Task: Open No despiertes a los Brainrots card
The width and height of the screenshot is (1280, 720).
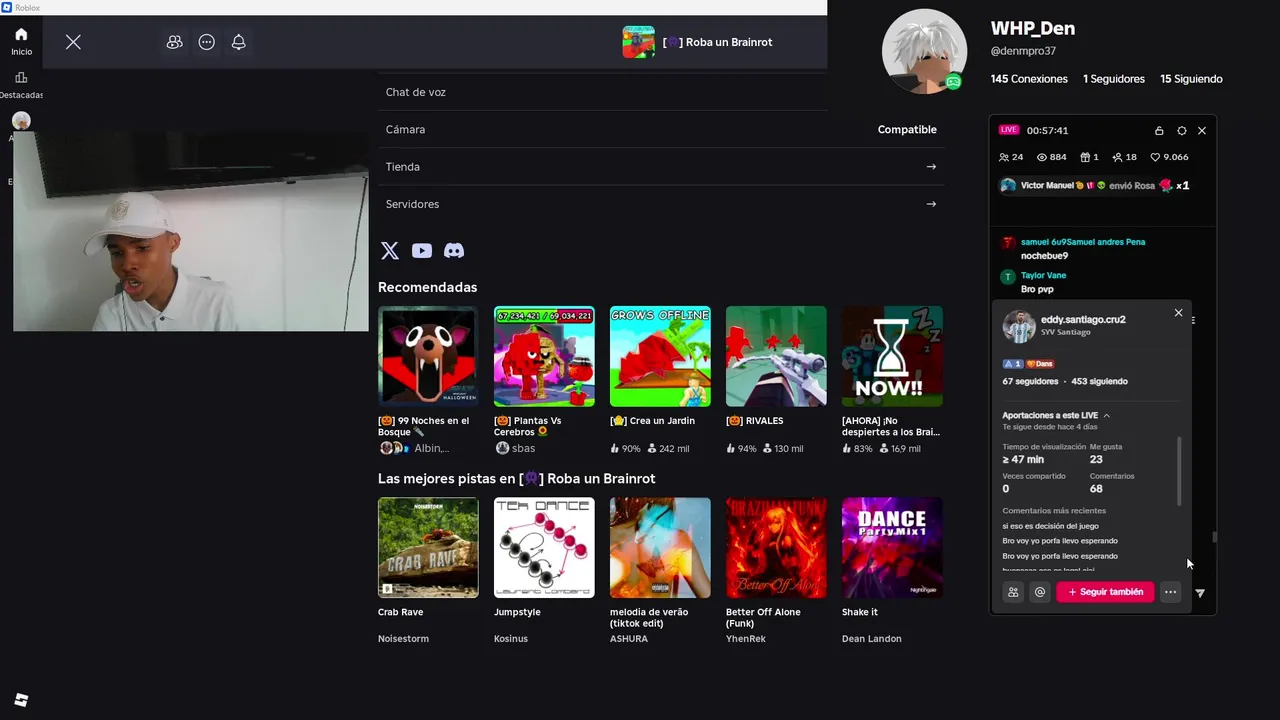Action: click(892, 380)
